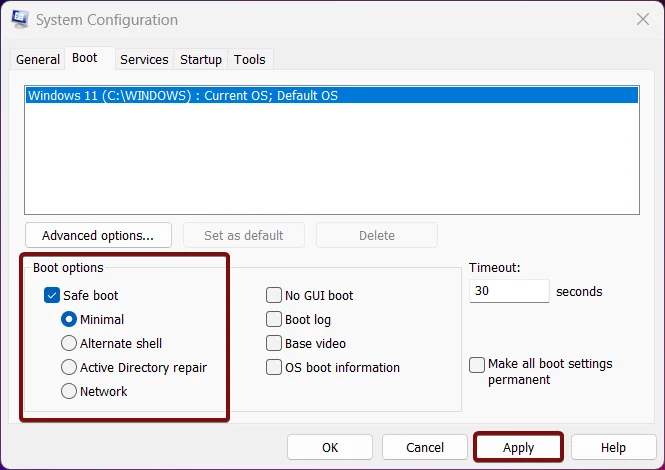665x470 pixels.
Task: Open the Tools tab
Action: click(x=250, y=59)
